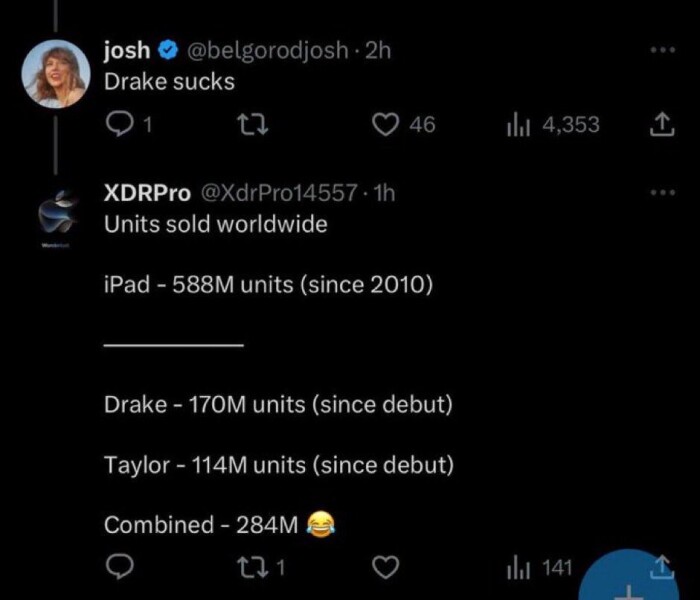This screenshot has height=600, width=700.
Task: Share josh's tweet via share icon
Action: click(x=661, y=124)
